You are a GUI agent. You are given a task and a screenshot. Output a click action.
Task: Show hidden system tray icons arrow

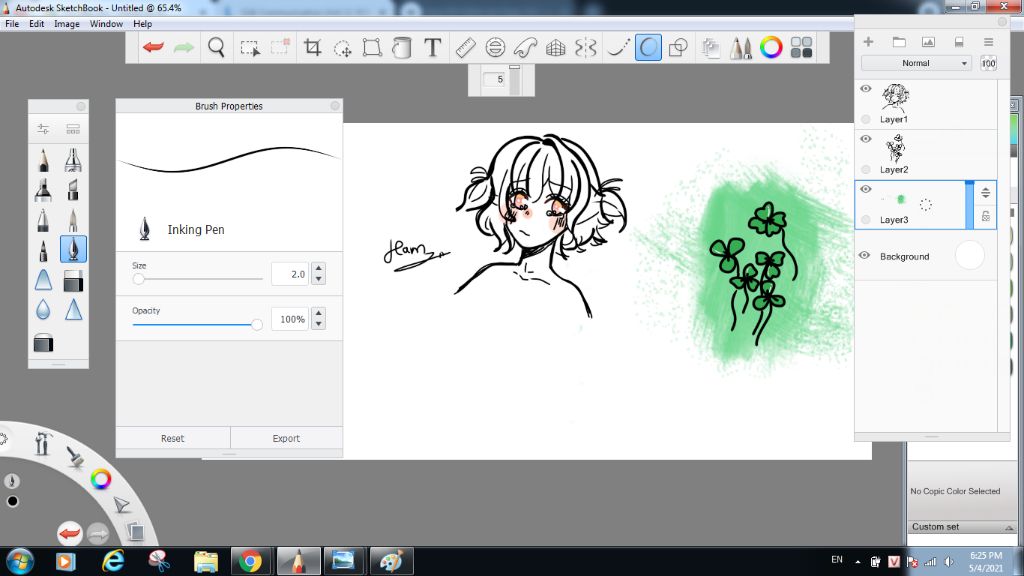point(857,562)
